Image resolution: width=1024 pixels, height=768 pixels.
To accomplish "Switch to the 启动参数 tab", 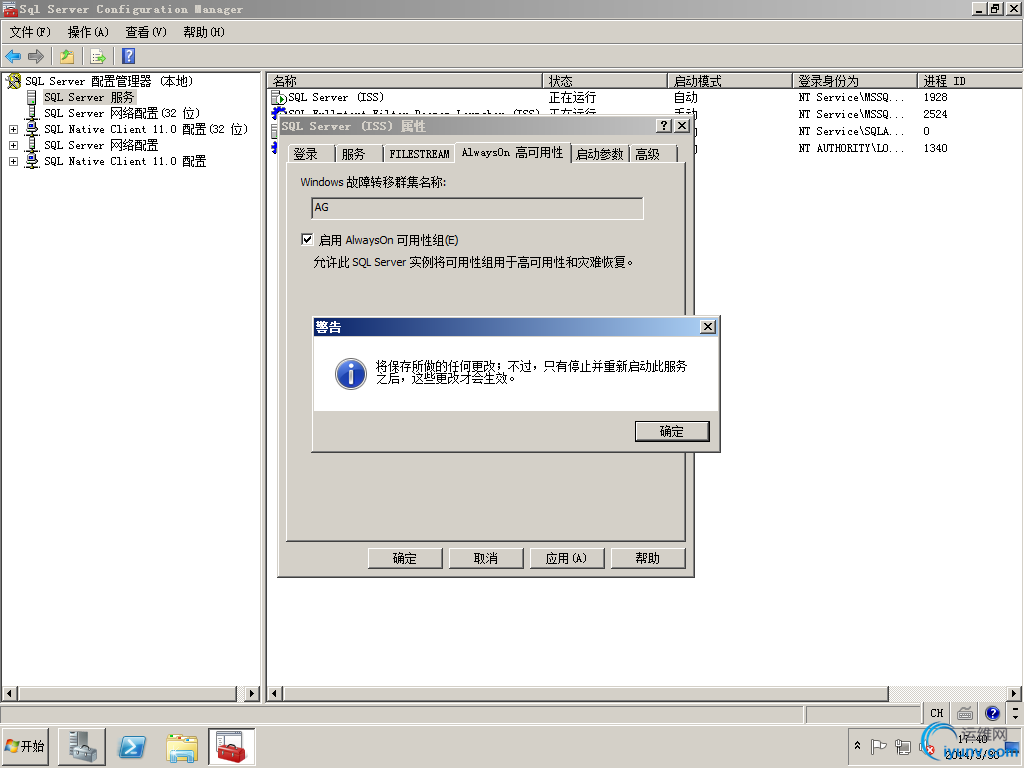I will click(600, 154).
